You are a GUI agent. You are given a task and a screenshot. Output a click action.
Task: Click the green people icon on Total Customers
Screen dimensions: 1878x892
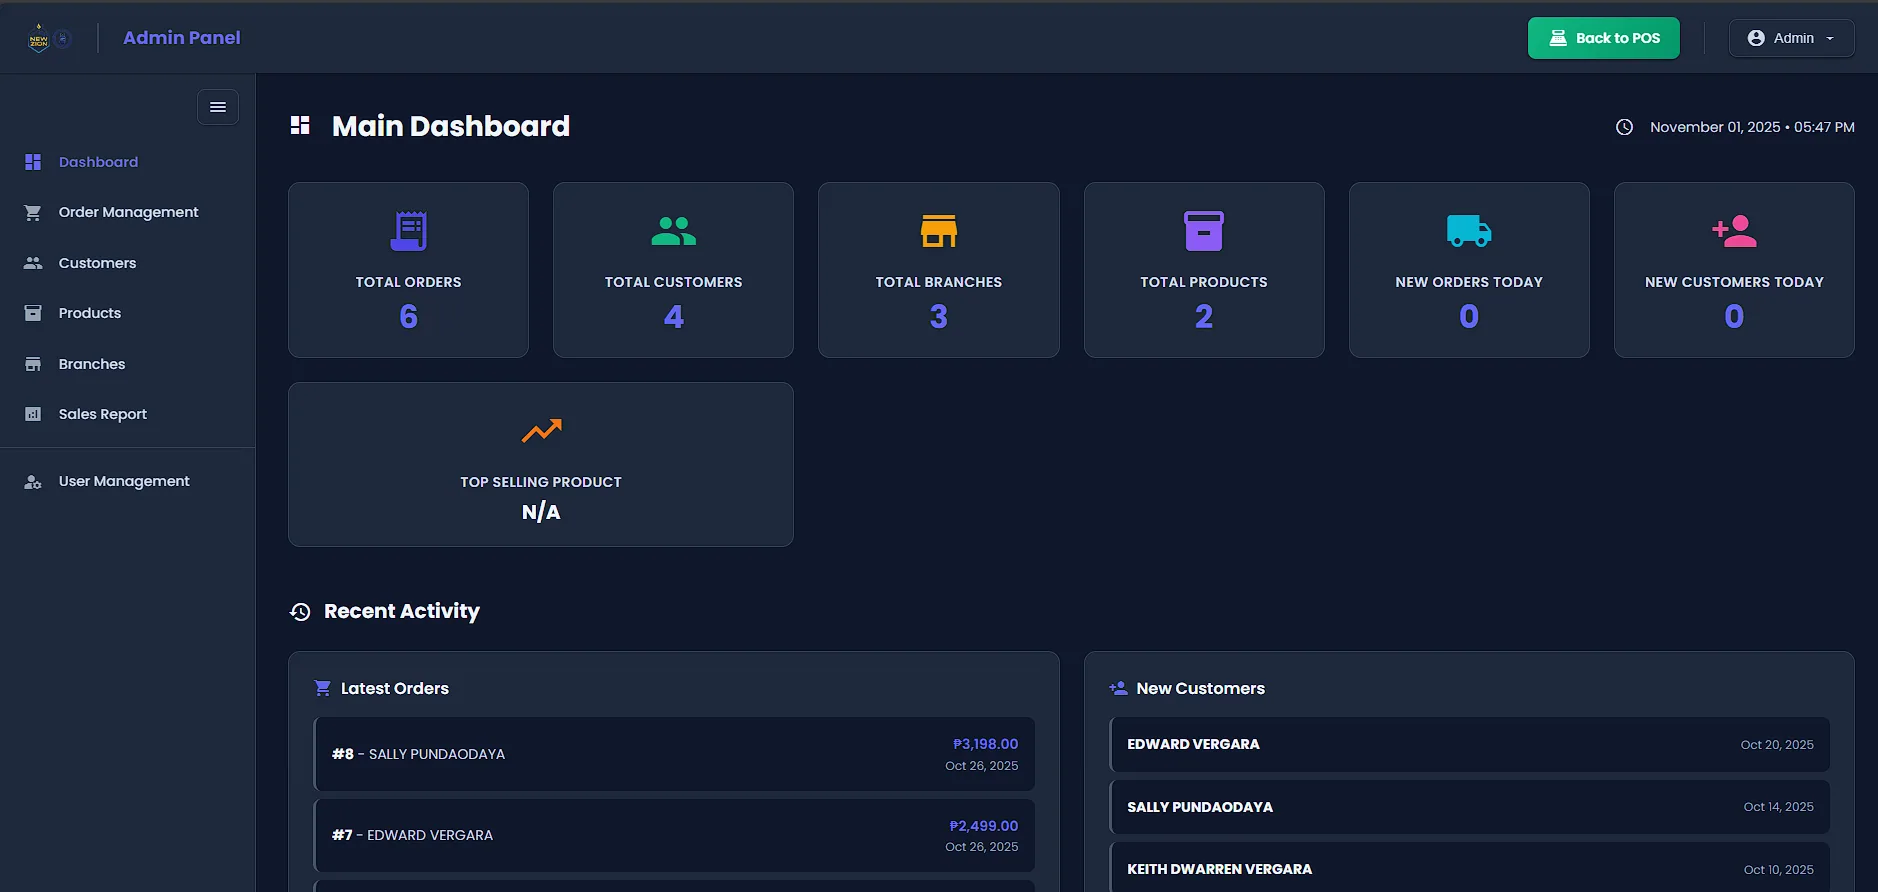pyautogui.click(x=673, y=231)
